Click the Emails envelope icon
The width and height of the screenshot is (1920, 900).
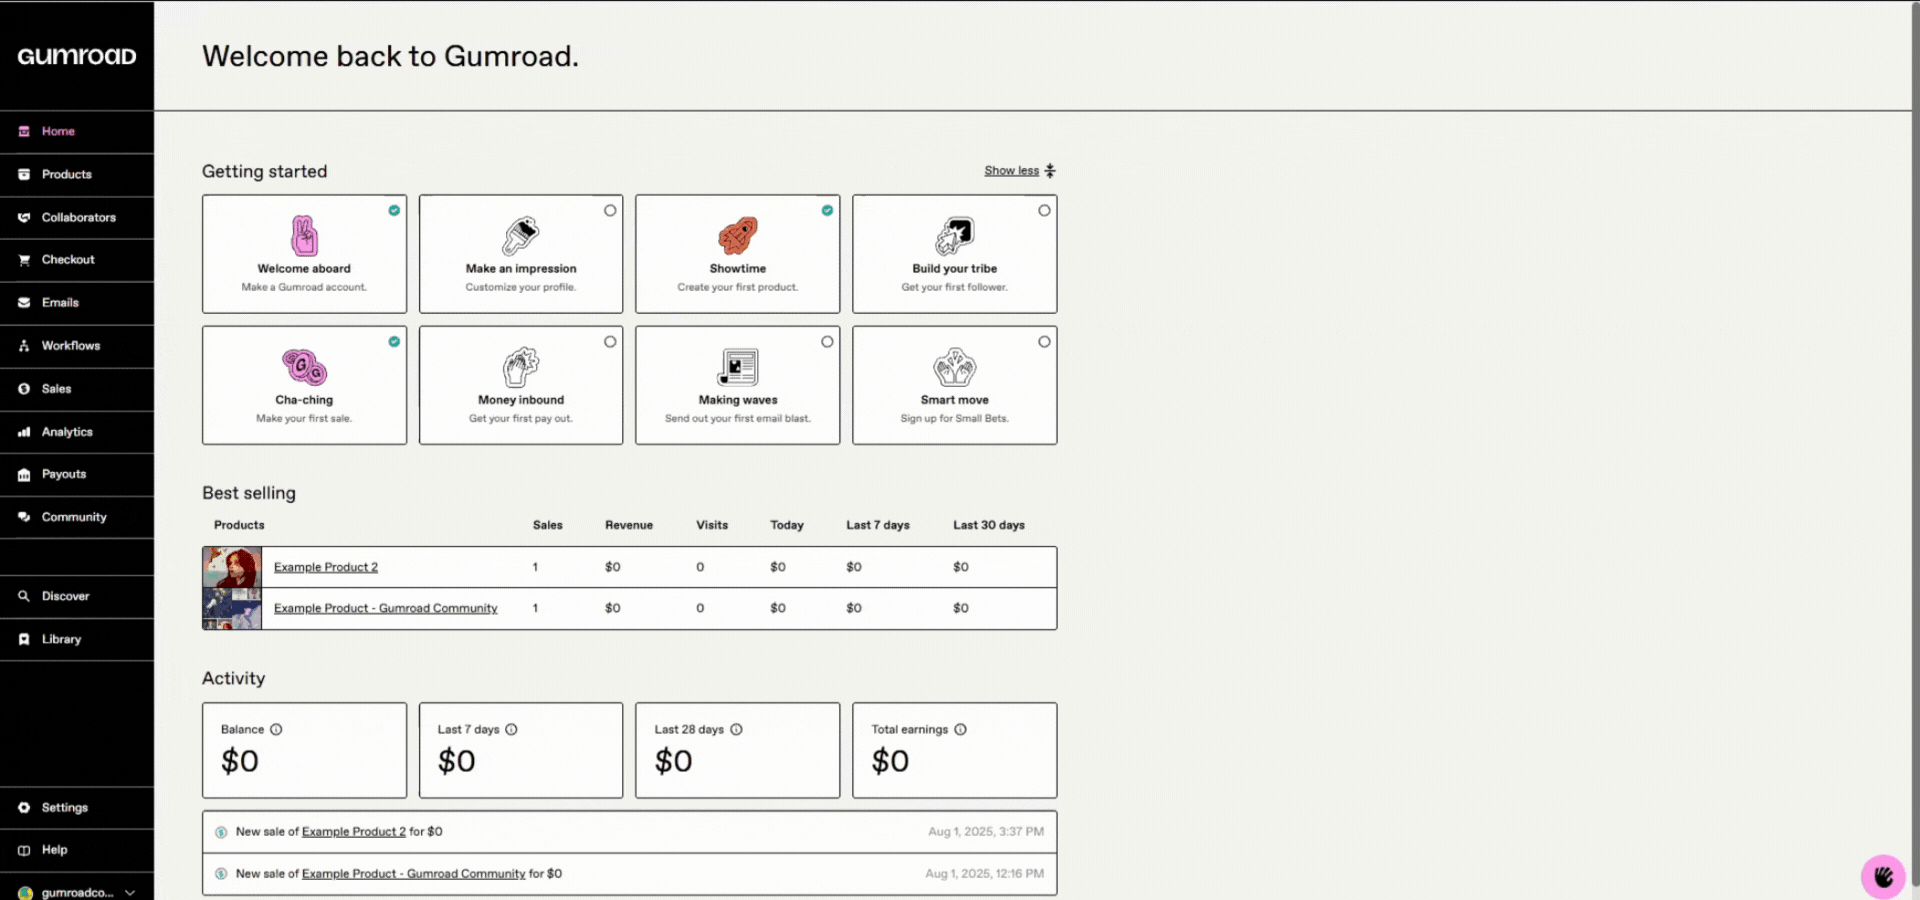click(24, 302)
